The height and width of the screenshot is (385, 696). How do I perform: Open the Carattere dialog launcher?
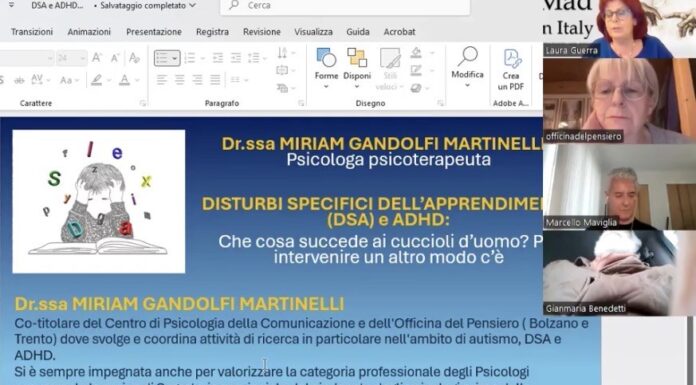pyautogui.click(x=142, y=103)
